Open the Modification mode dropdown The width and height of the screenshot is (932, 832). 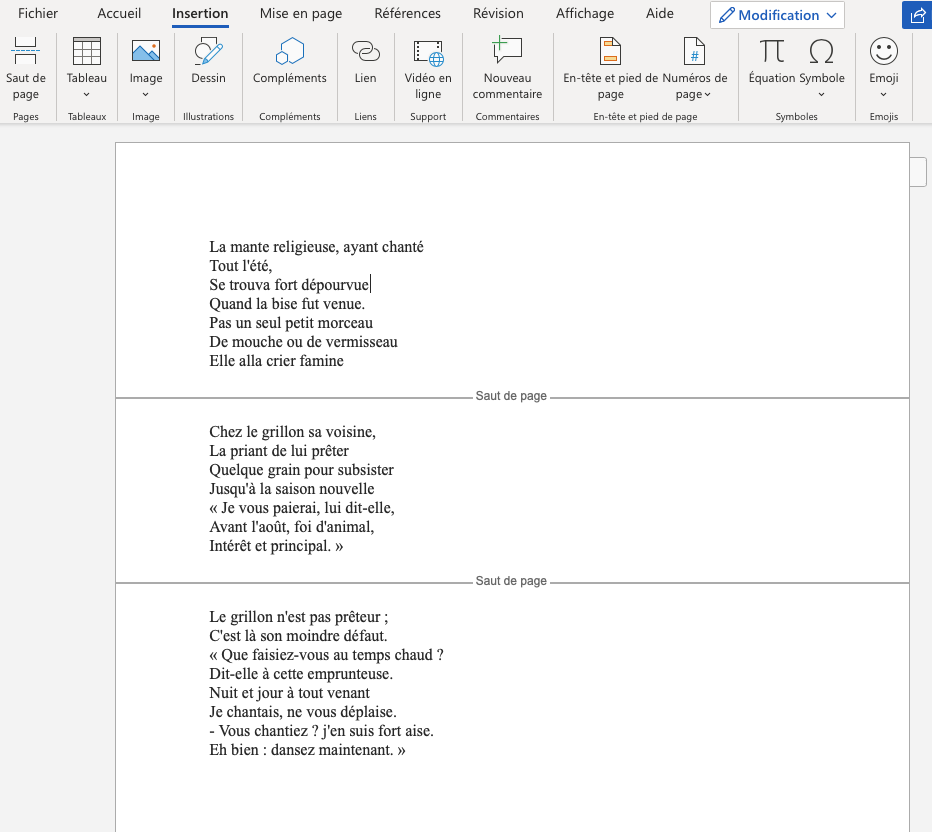coord(777,15)
